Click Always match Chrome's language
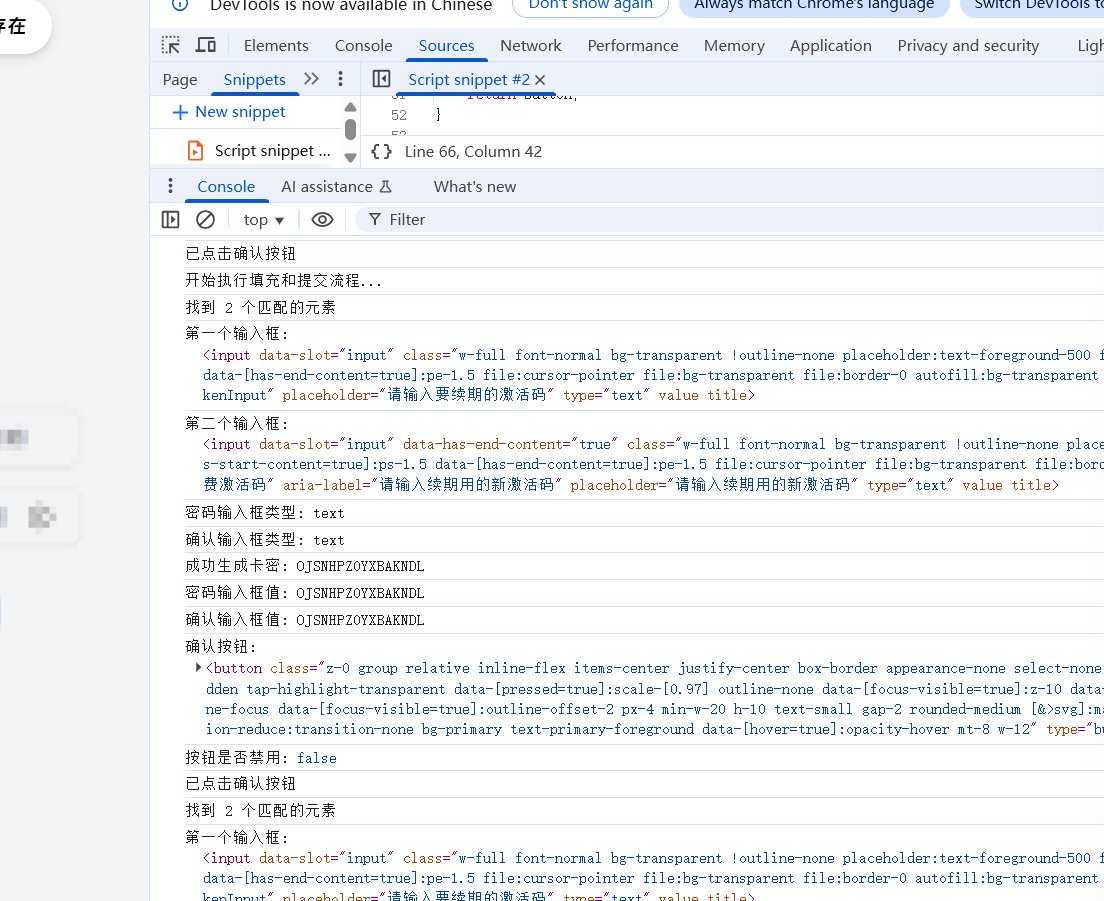The height and width of the screenshot is (901, 1104). coord(813,5)
